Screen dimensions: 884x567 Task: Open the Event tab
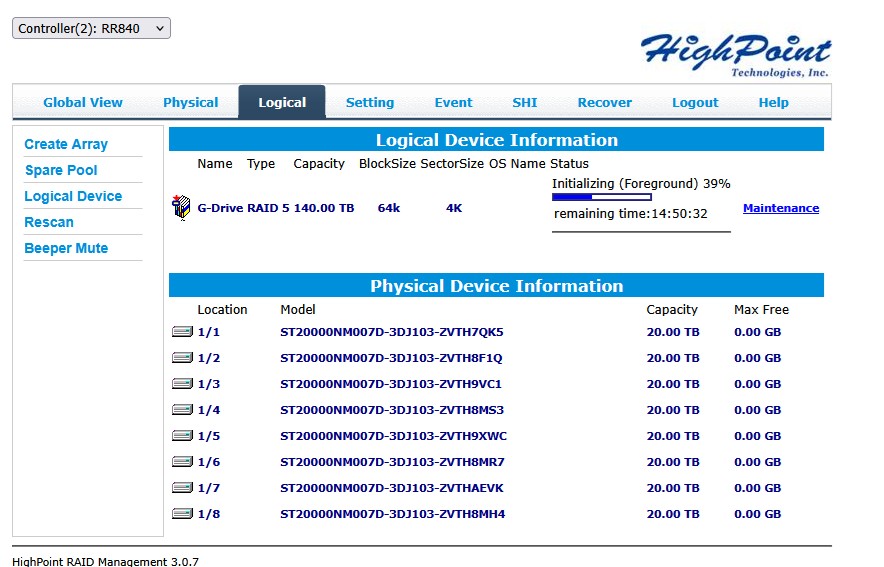pyautogui.click(x=453, y=103)
